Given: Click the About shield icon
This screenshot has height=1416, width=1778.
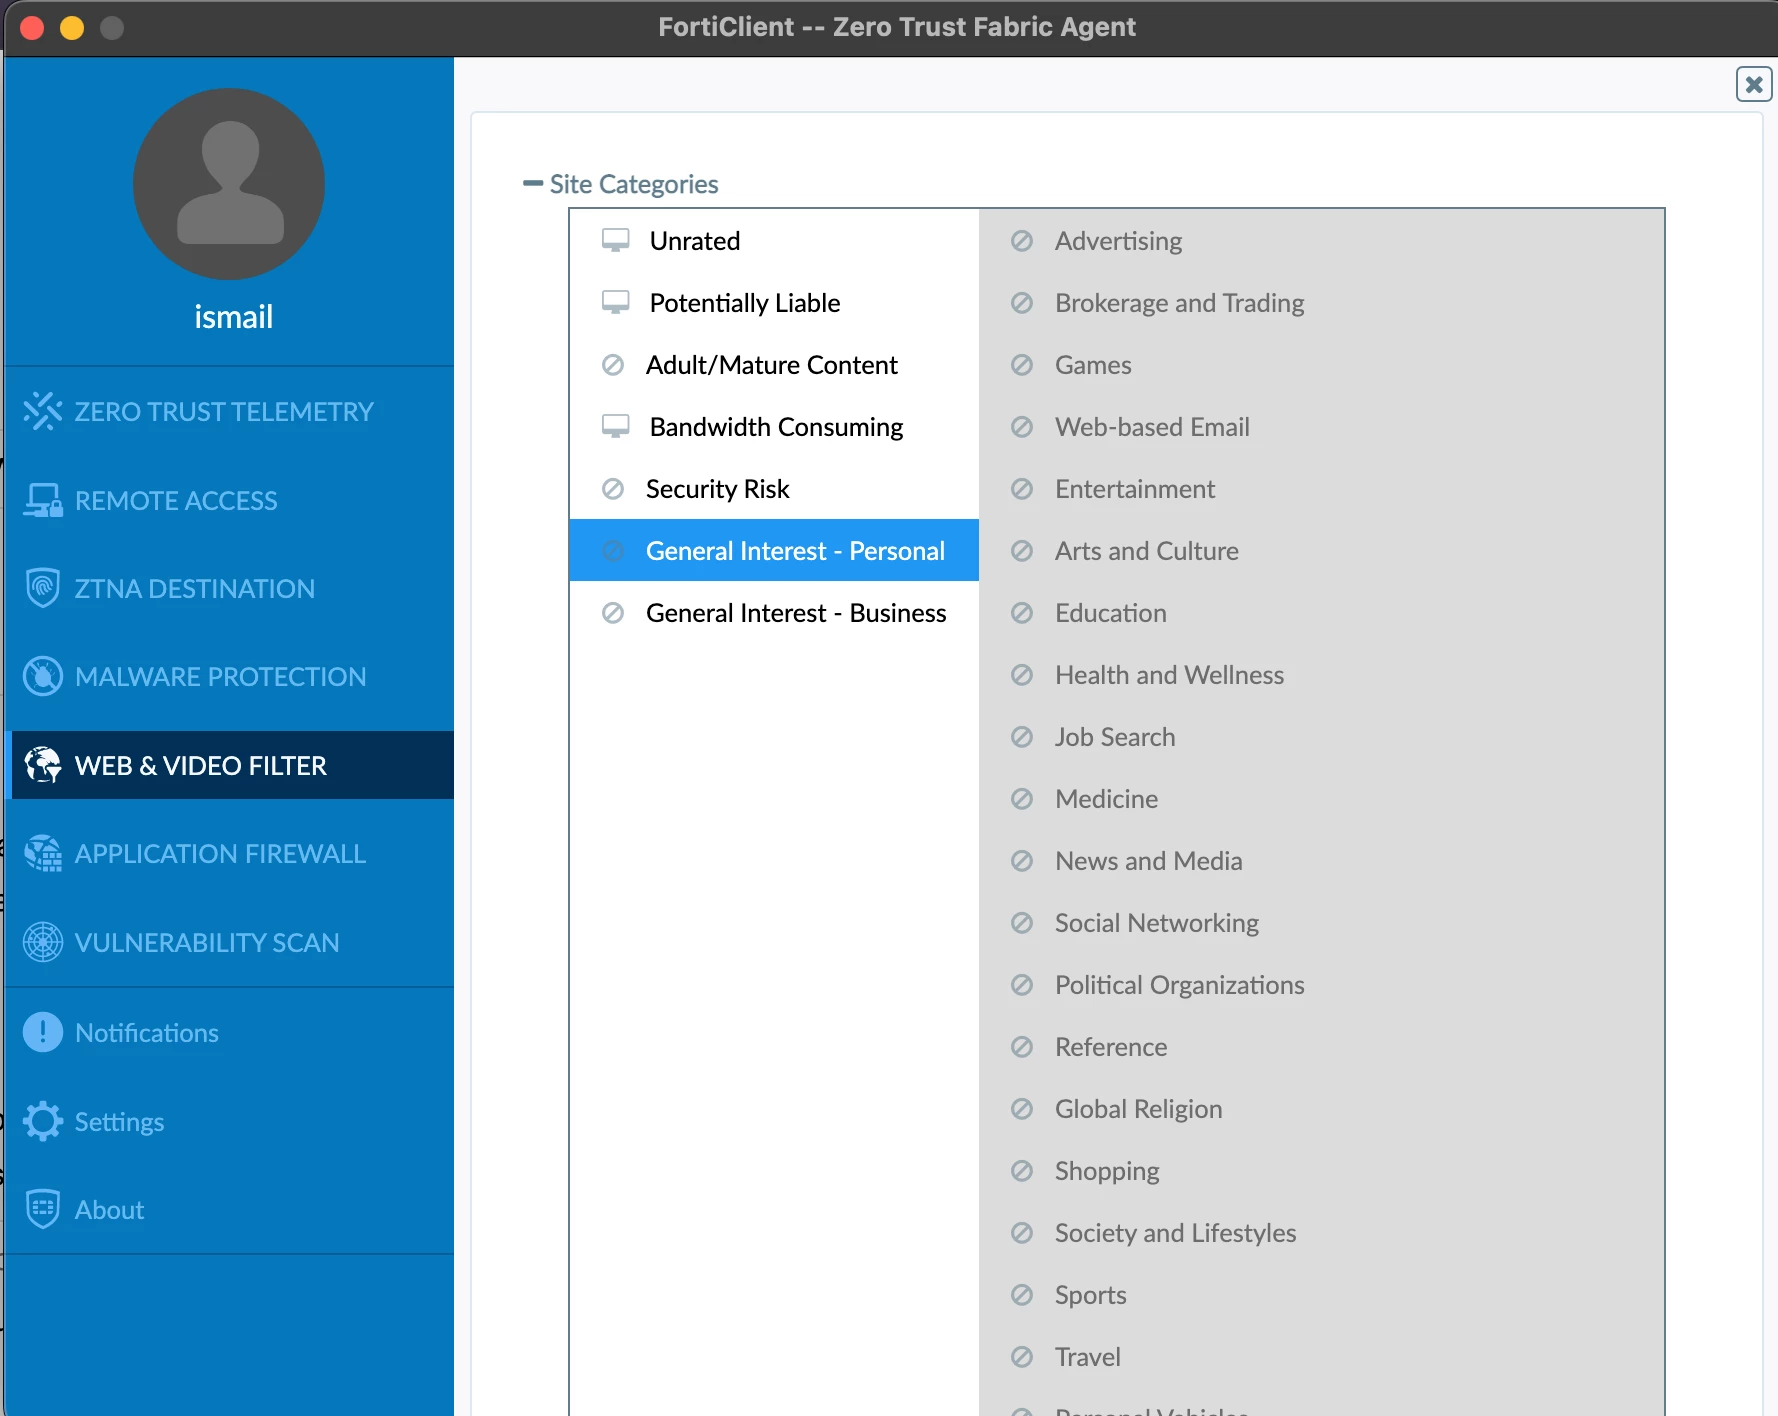Looking at the screenshot, I should click(43, 1209).
